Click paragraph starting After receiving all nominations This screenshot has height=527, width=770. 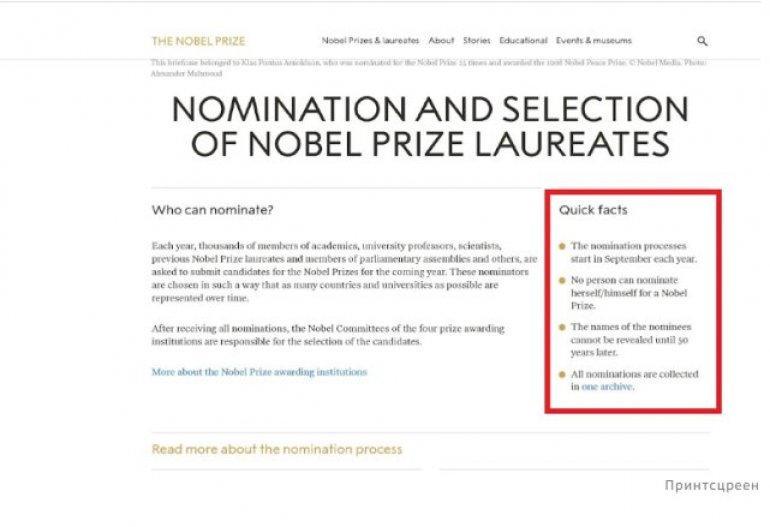(328, 334)
